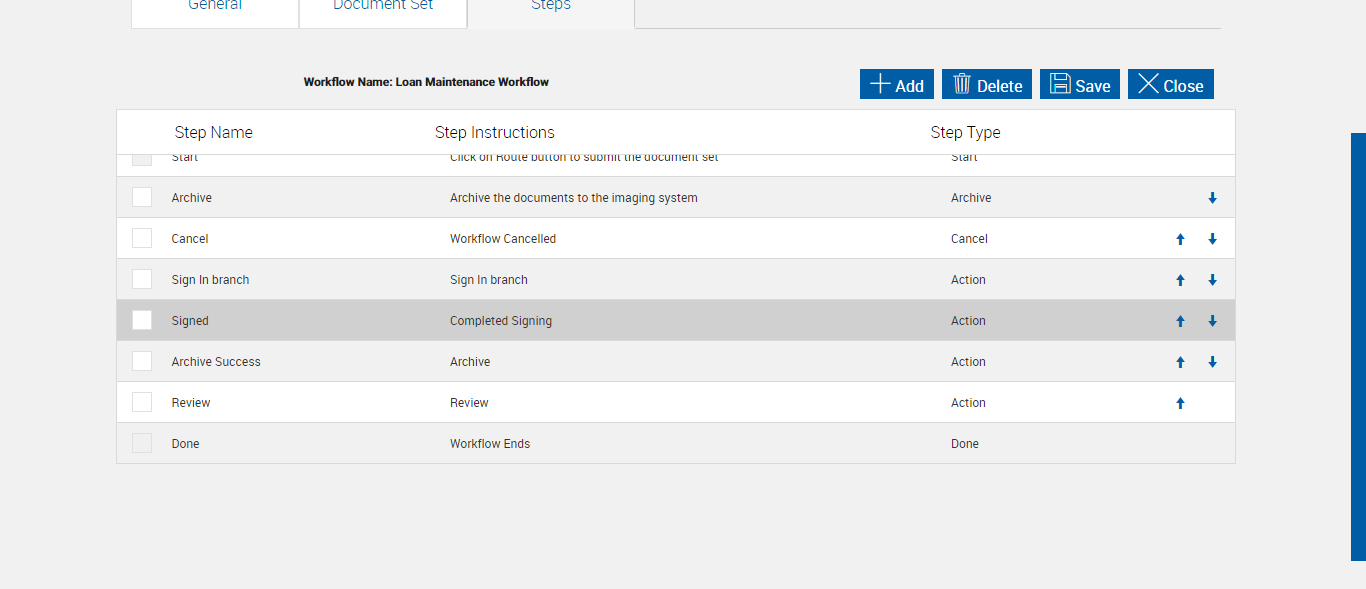Viewport: 1366px width, 589px height.
Task: Move the Review step up
Action: (1180, 403)
